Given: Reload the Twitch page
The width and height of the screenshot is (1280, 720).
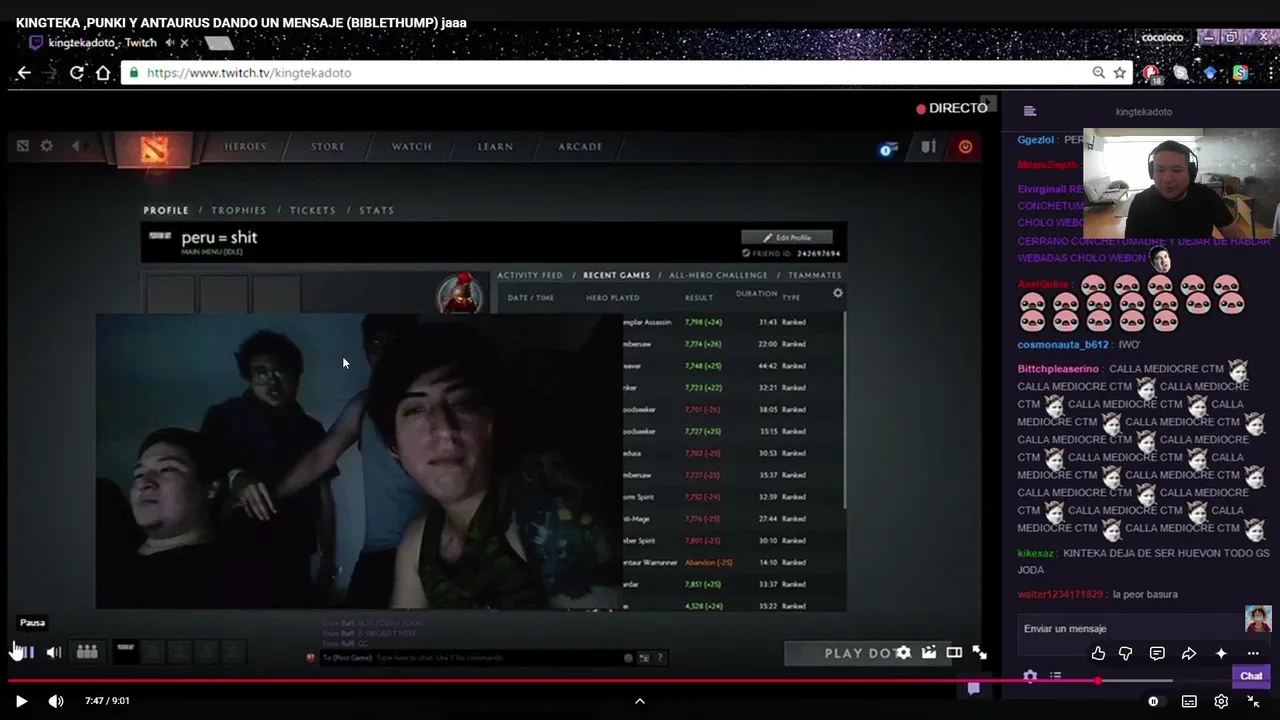Looking at the screenshot, I should (x=76, y=73).
